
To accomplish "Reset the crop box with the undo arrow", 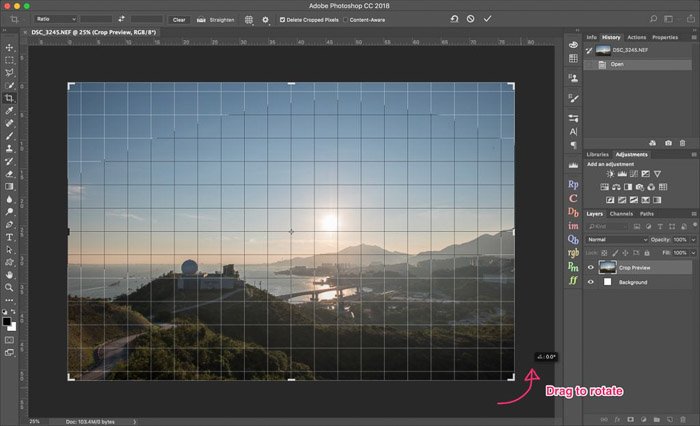I will pyautogui.click(x=454, y=19).
